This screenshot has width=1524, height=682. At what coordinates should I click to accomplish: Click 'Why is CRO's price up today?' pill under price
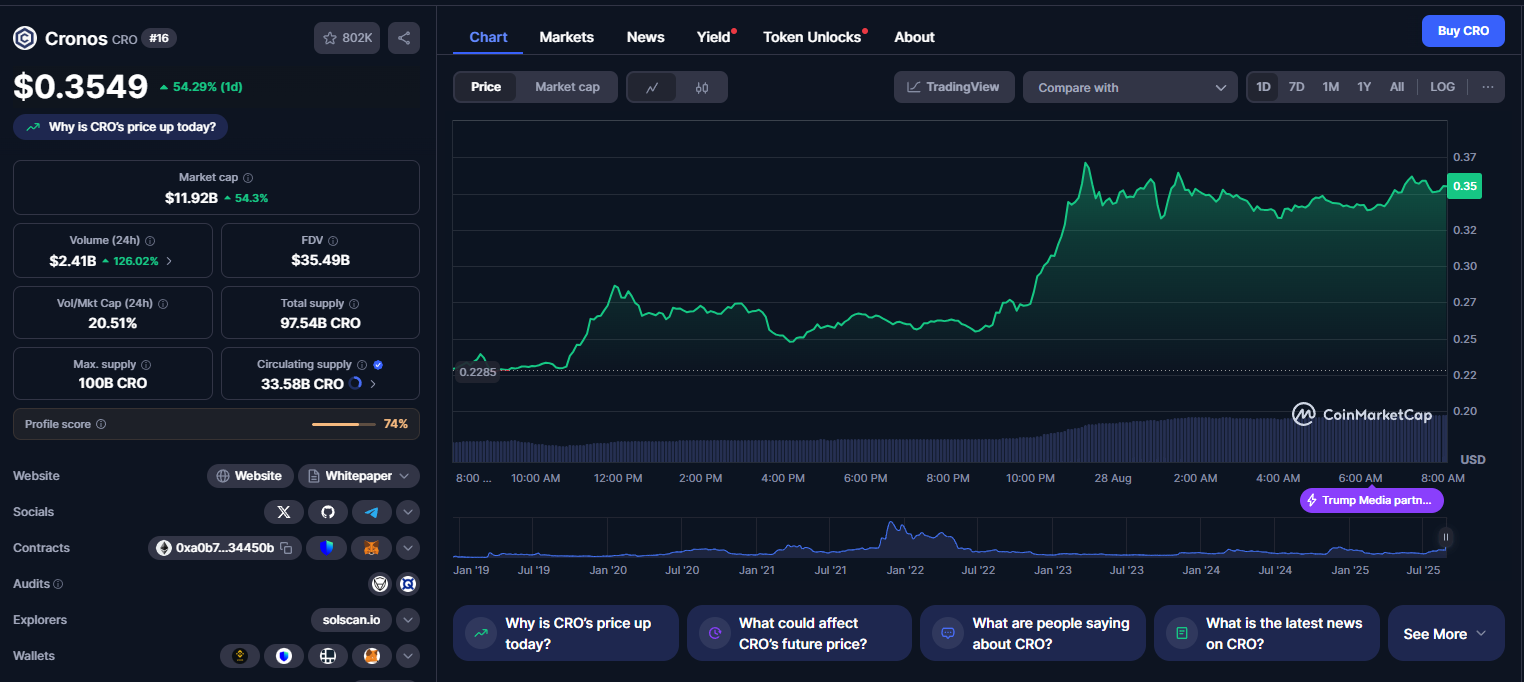121,127
